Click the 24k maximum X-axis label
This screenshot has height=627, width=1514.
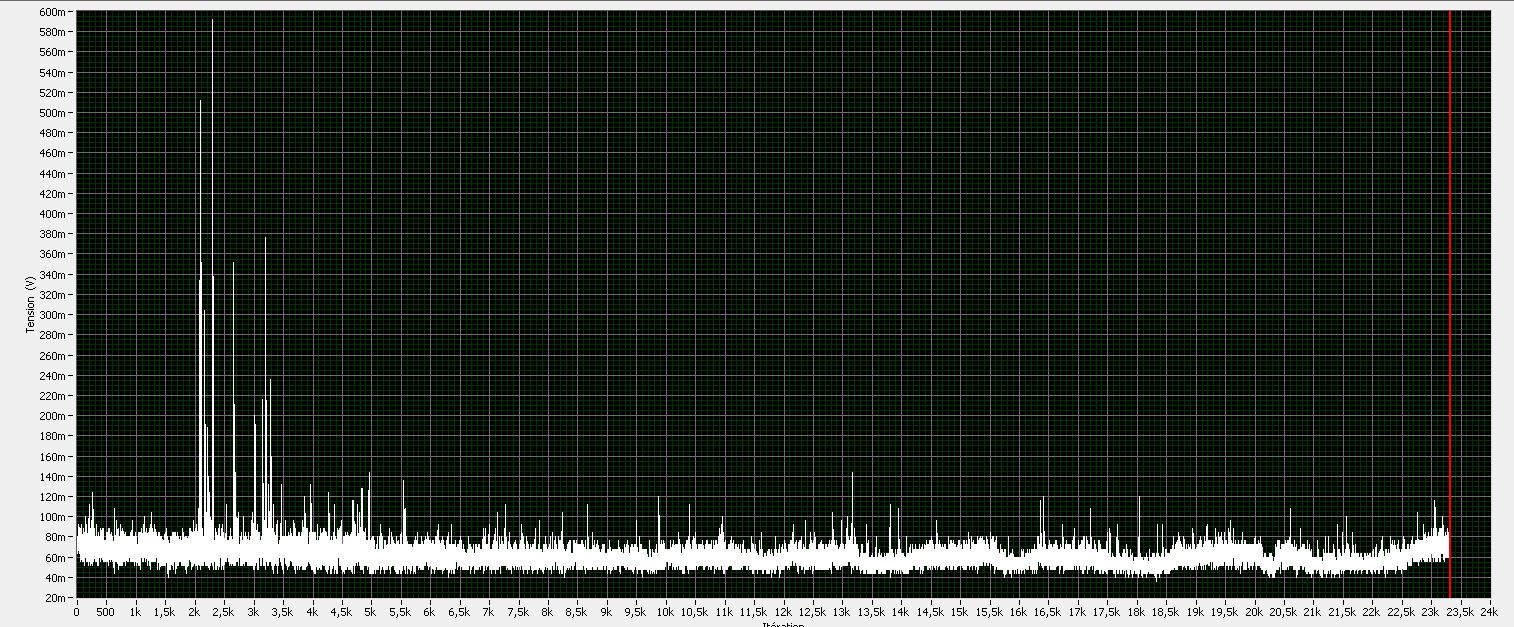coord(1489,611)
